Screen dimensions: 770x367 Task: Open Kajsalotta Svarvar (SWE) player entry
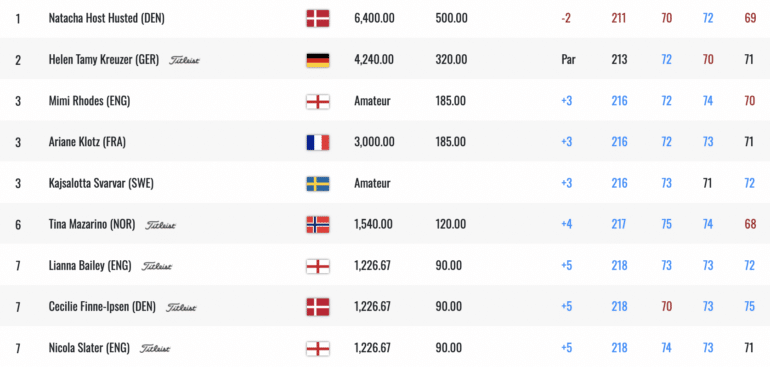point(101,183)
